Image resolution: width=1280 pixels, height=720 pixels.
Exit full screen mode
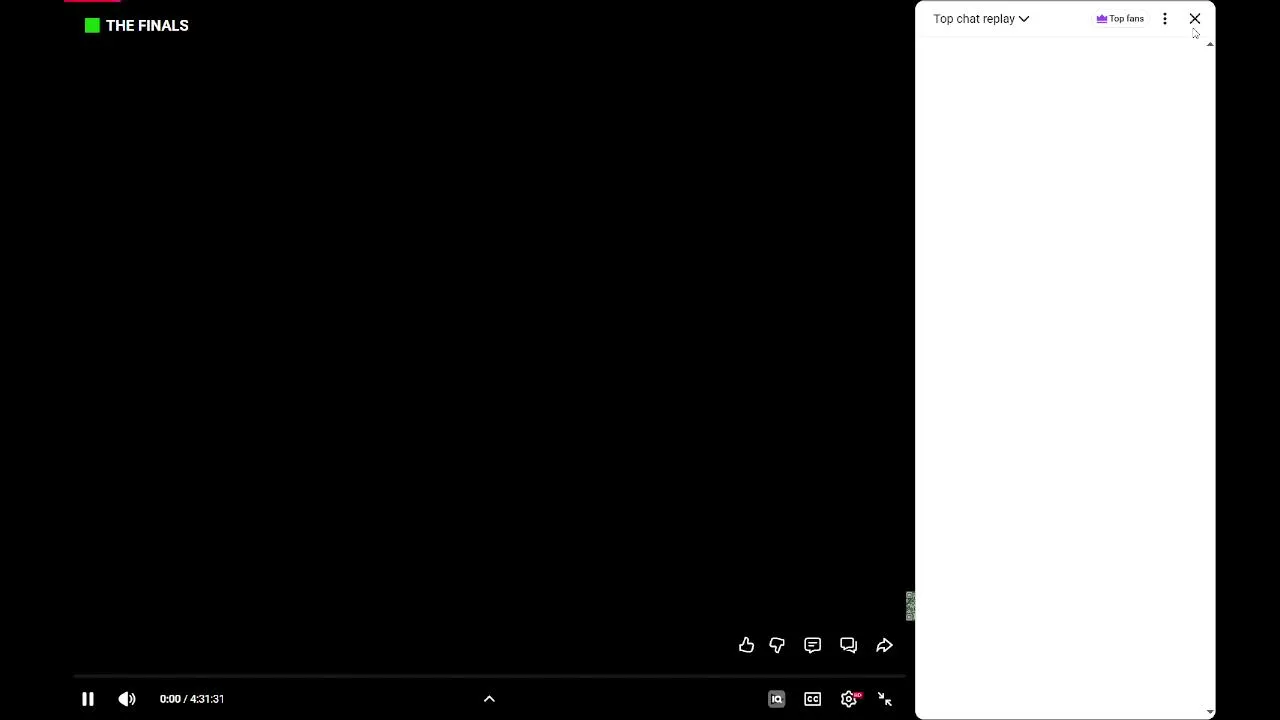[x=884, y=699]
